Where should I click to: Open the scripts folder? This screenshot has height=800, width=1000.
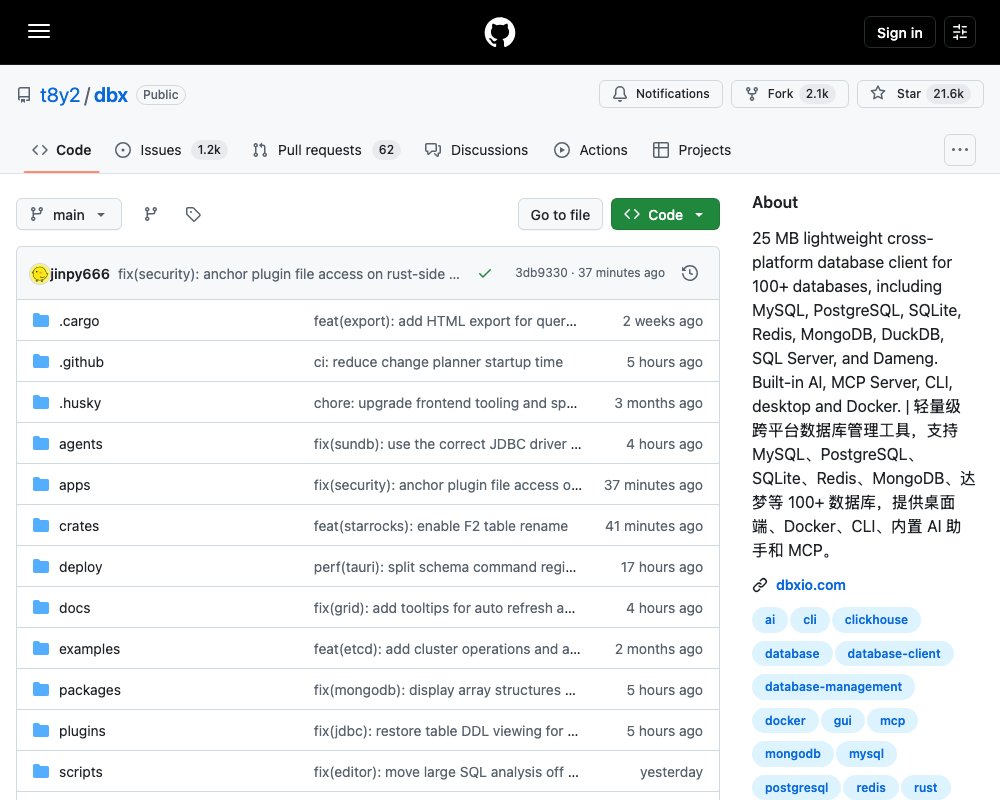pyautogui.click(x=80, y=772)
